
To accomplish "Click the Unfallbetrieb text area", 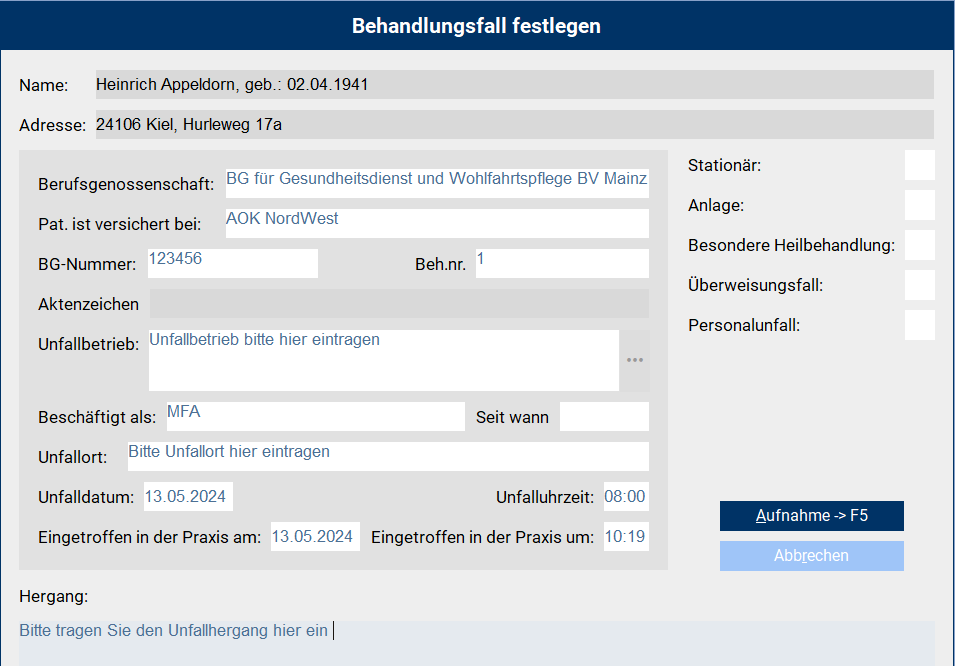I will [x=383, y=360].
